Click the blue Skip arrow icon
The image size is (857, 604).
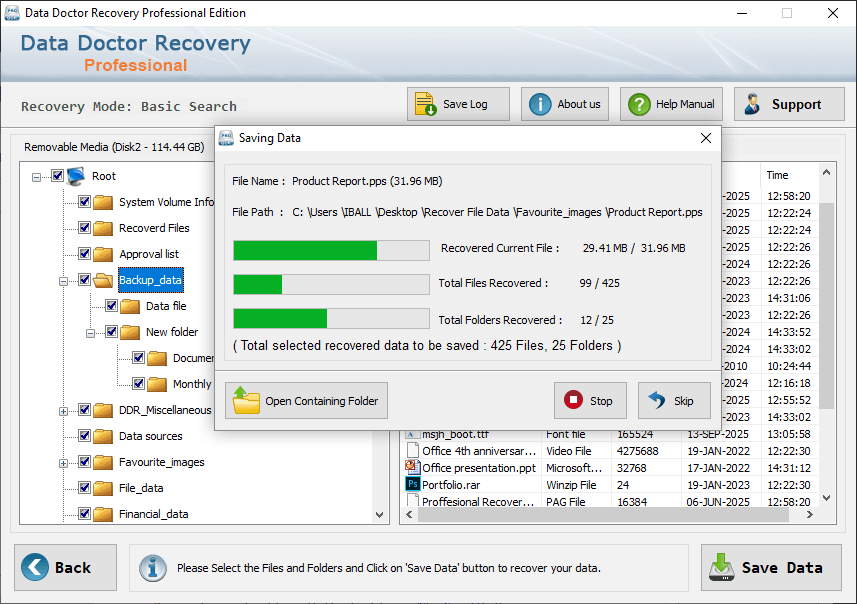(656, 400)
